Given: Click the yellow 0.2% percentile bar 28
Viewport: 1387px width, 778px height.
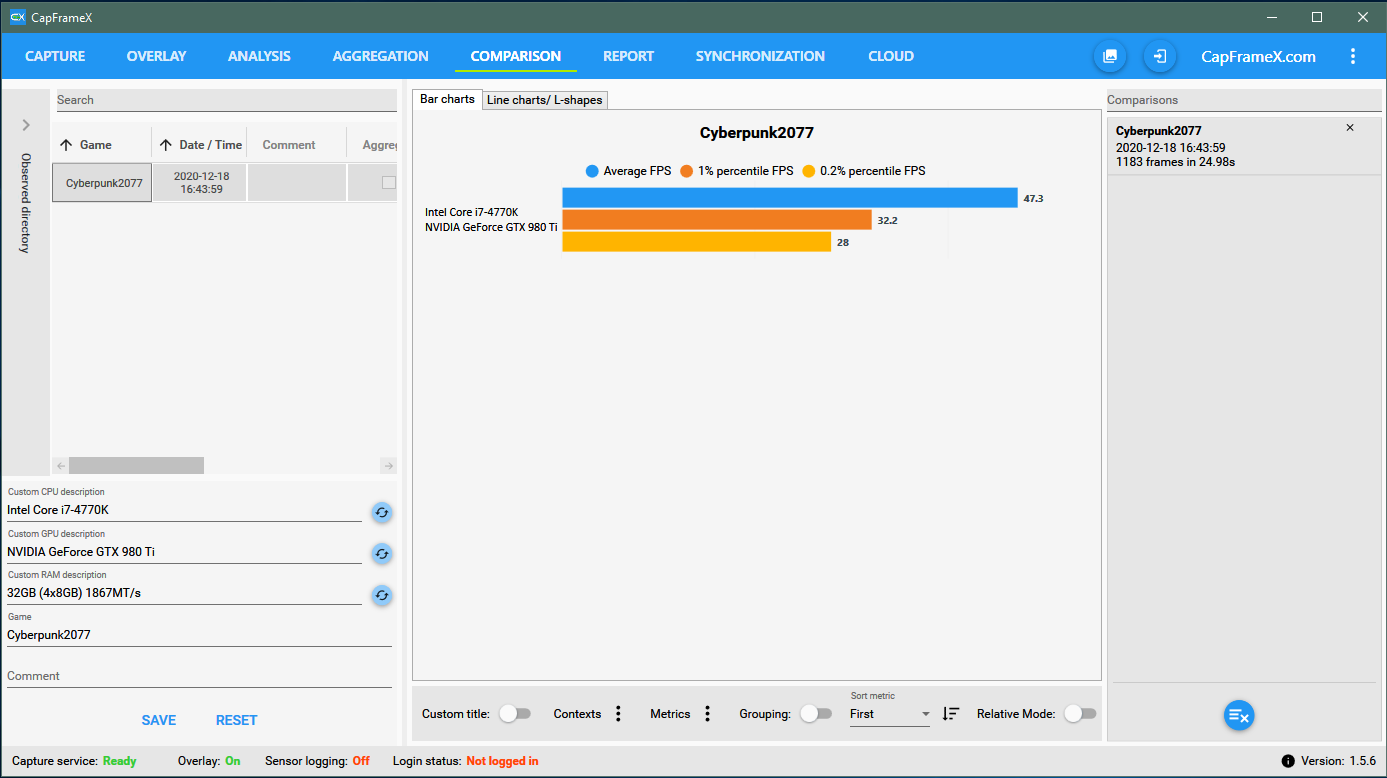Looking at the screenshot, I should pos(697,242).
